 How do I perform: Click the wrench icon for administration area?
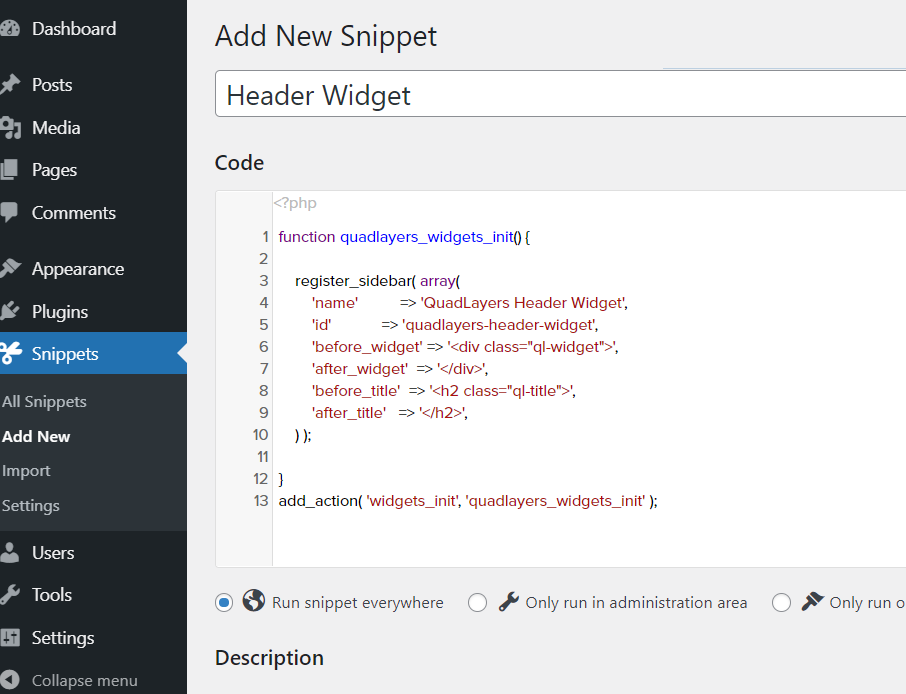[508, 602]
